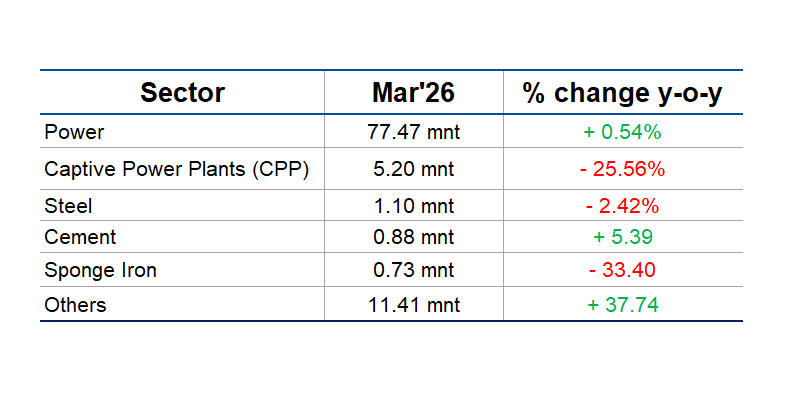Click the Steel sector label
Image resolution: width=800 pixels, height=400 pixels.
(x=69, y=206)
